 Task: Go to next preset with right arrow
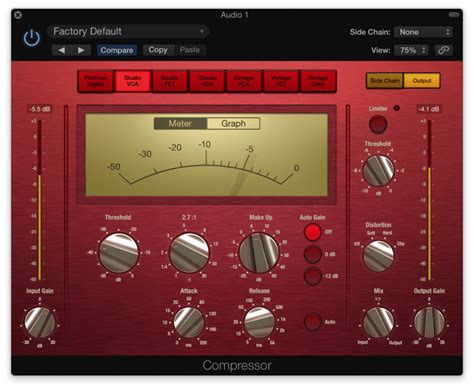[x=81, y=50]
